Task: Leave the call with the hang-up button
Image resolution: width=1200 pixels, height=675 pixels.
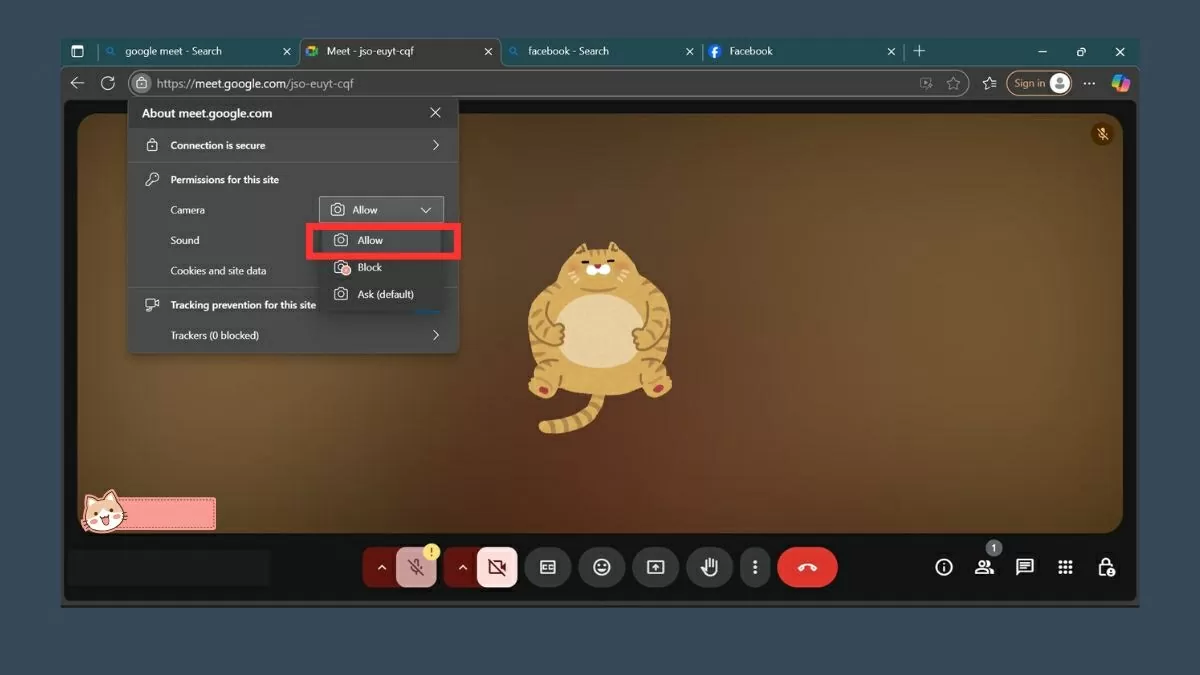Action: tap(807, 567)
